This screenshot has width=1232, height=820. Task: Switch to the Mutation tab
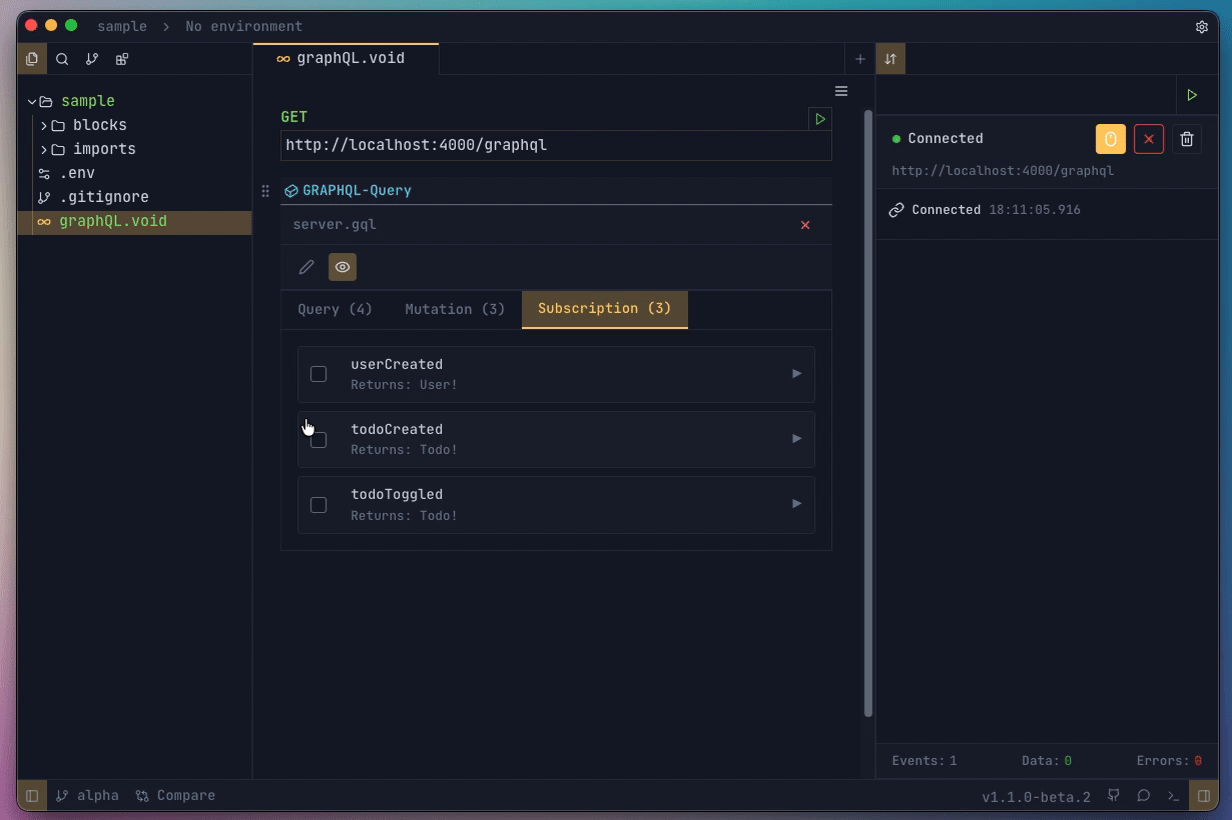click(x=455, y=309)
